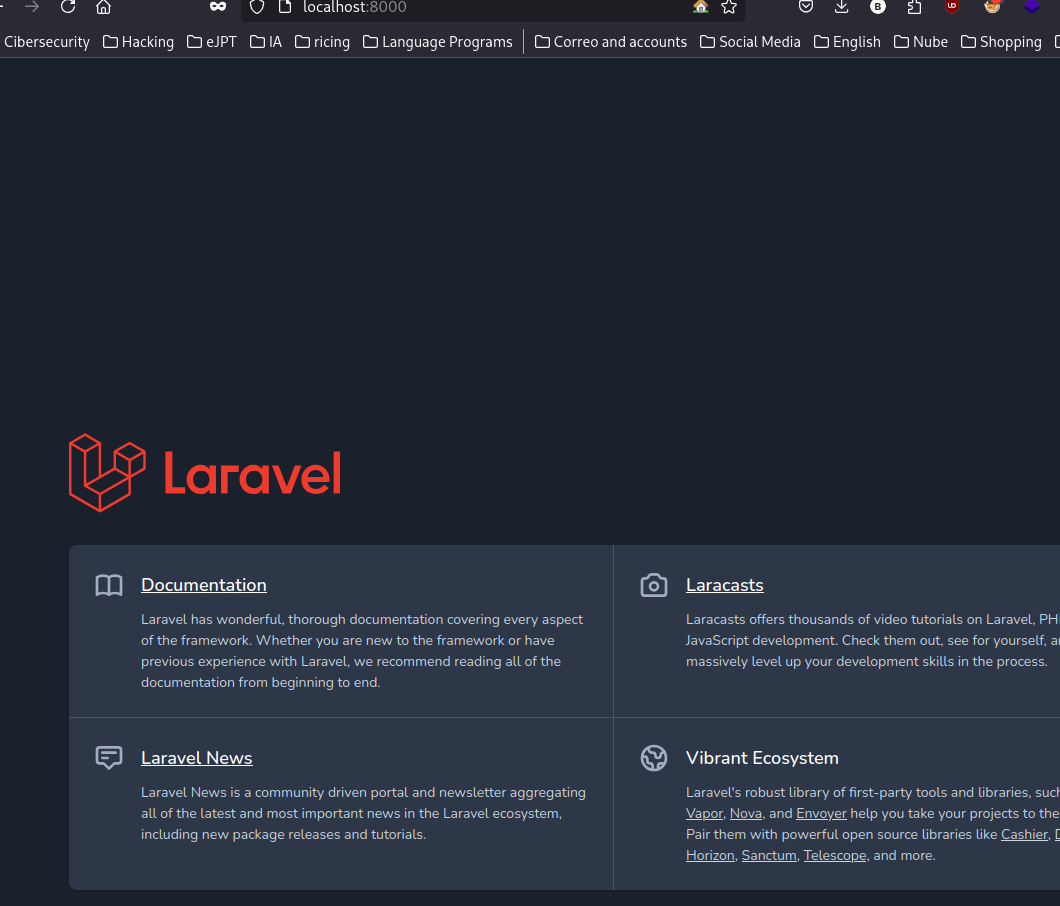Open the extensions puzzle piece icon

click(x=914, y=7)
